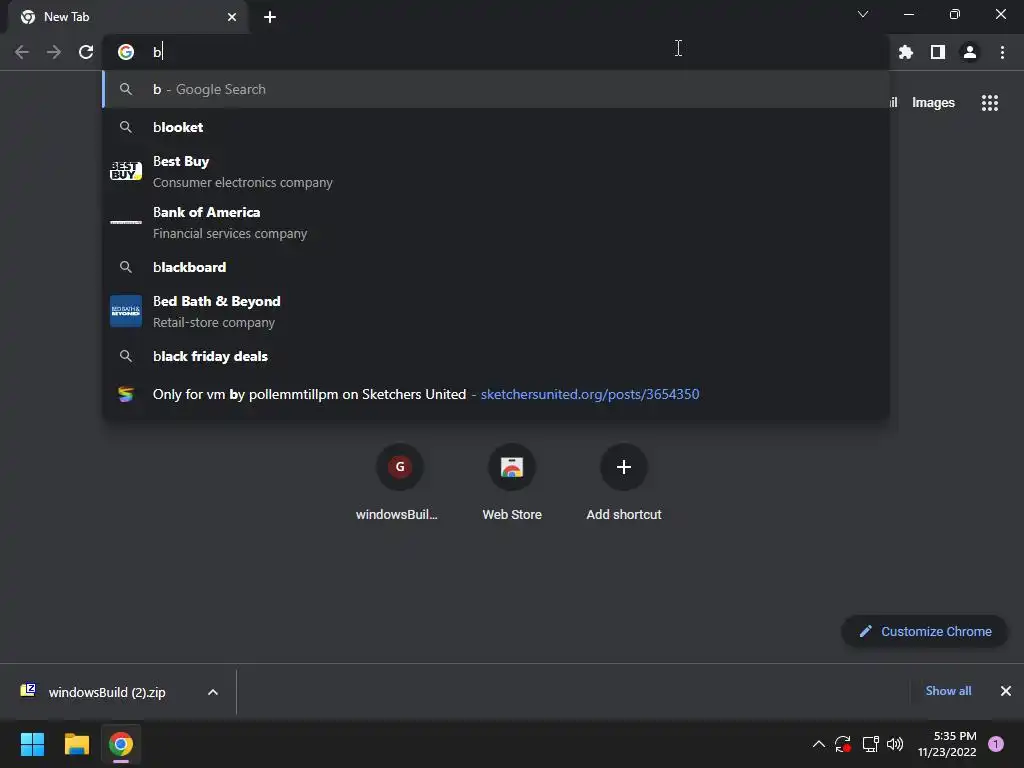The width and height of the screenshot is (1024, 768).
Task: Click the Bed Bath & Beyond logo icon
Action: point(126,311)
